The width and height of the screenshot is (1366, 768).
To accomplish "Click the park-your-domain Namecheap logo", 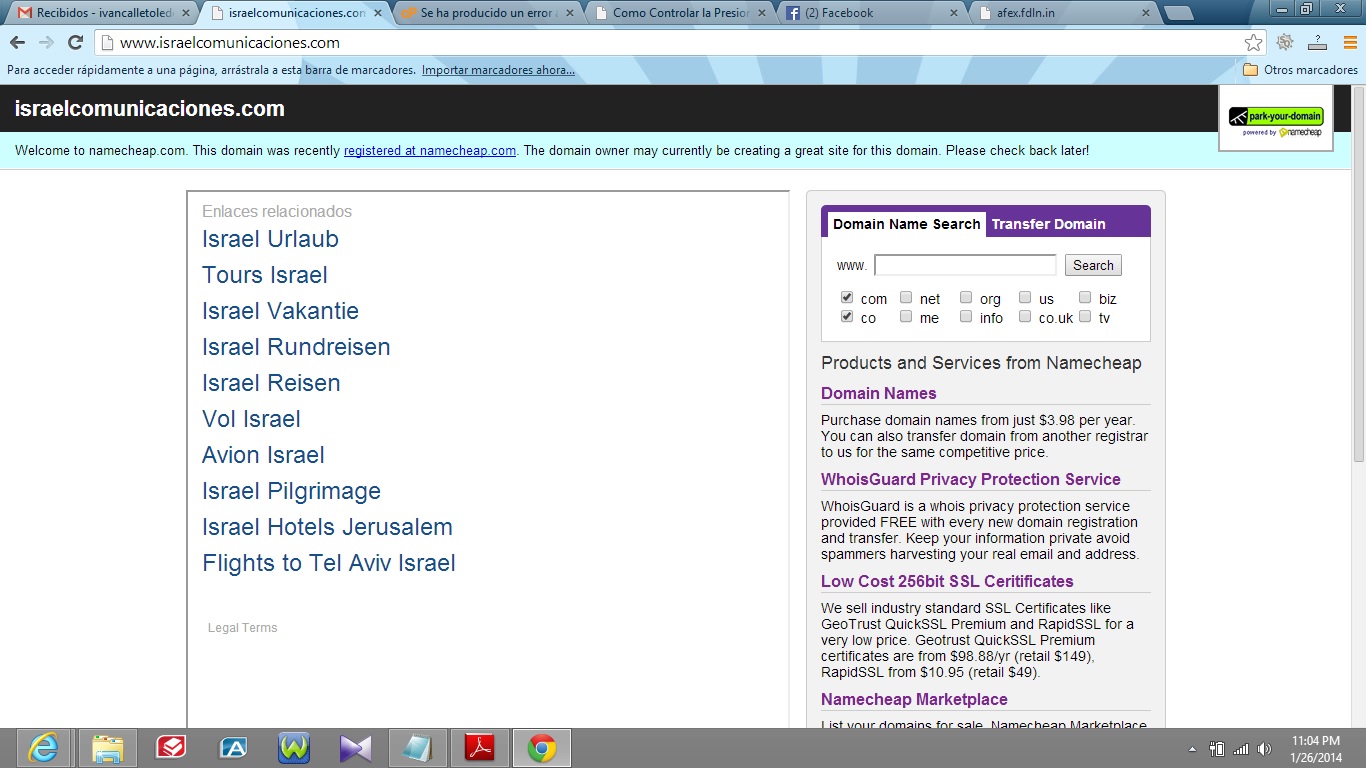I will pos(1276,120).
